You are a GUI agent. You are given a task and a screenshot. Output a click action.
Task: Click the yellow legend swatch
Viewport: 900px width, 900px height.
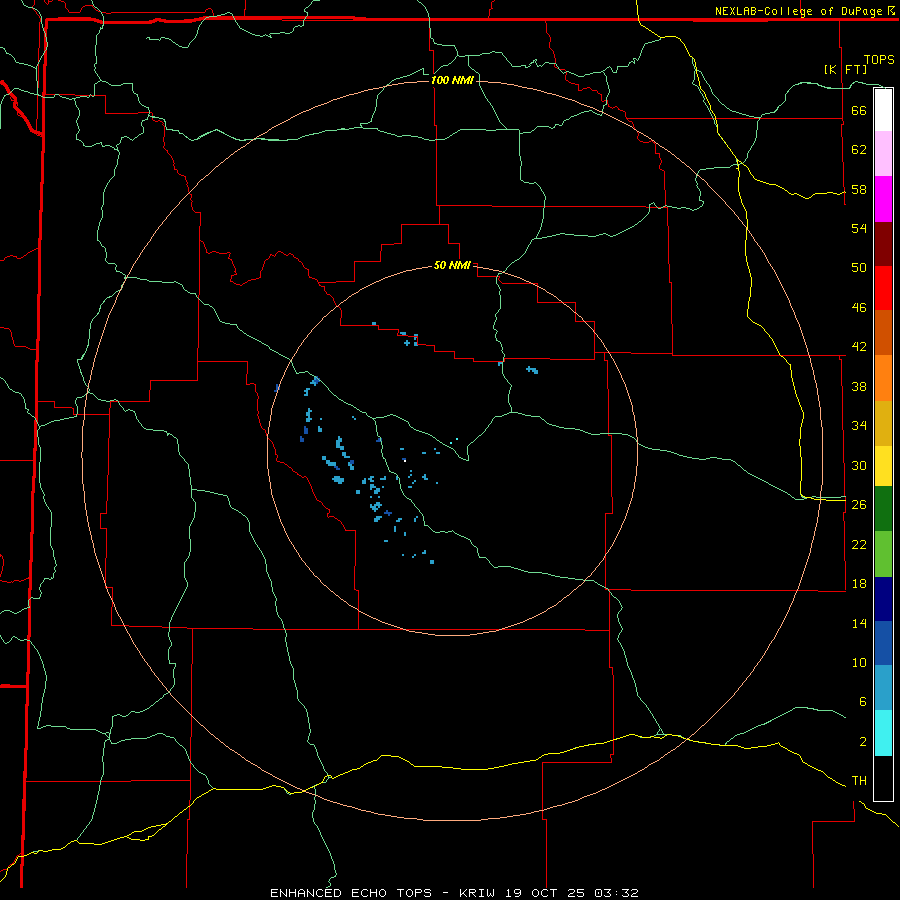point(883,466)
